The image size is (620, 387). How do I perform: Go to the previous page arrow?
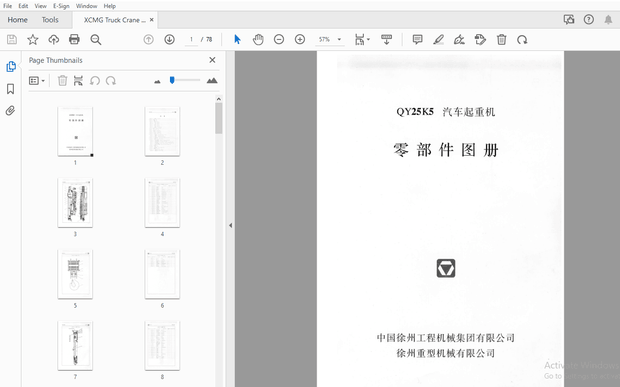click(x=149, y=40)
